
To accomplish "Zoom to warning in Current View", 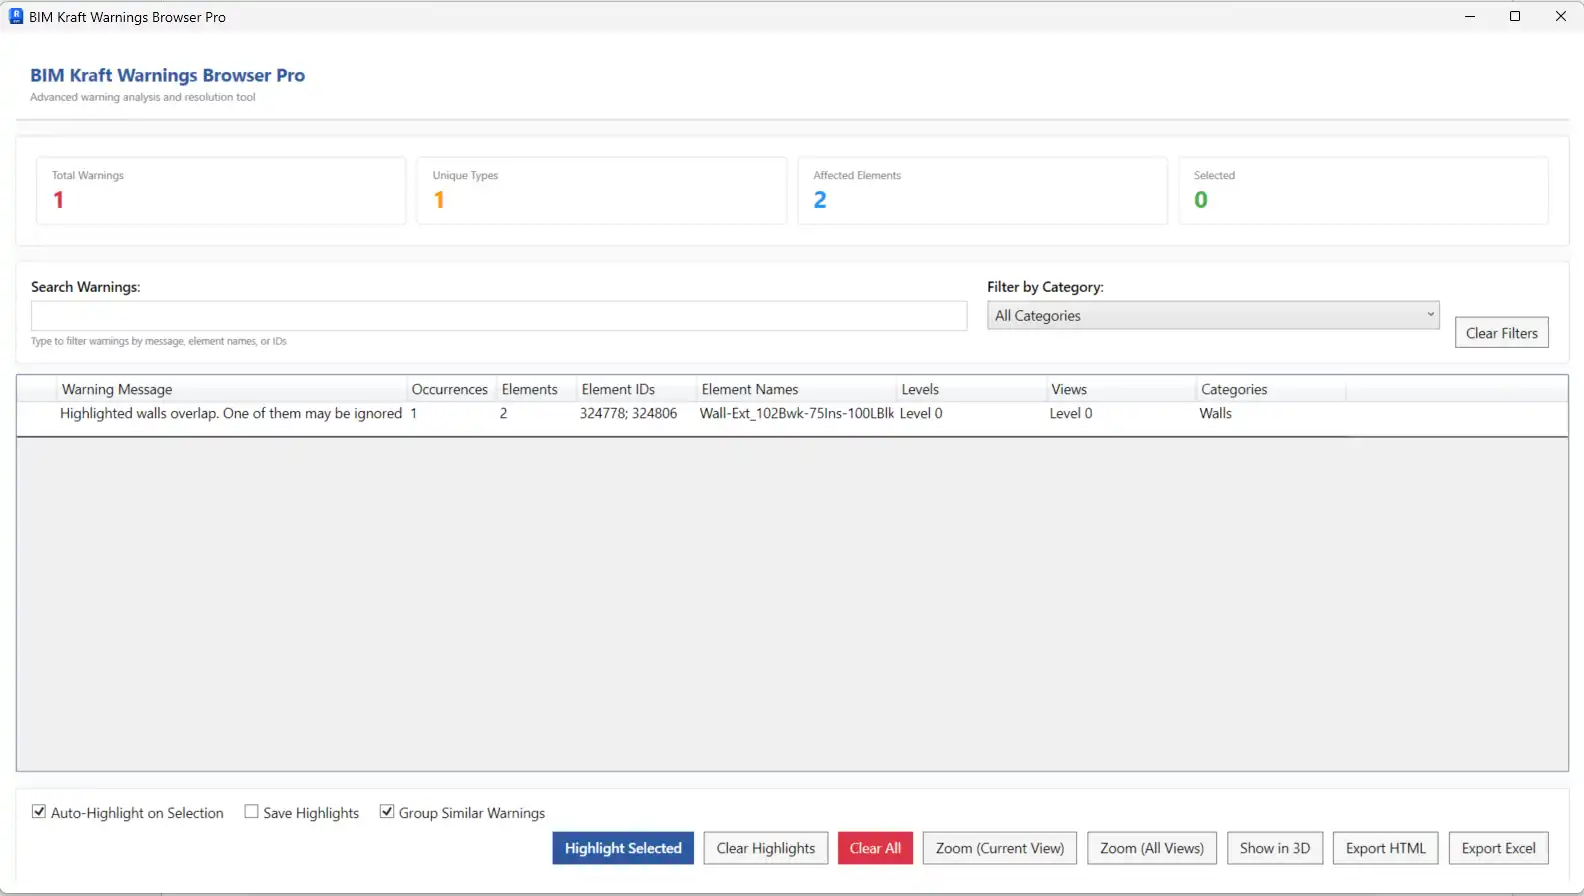I will [x=999, y=848].
